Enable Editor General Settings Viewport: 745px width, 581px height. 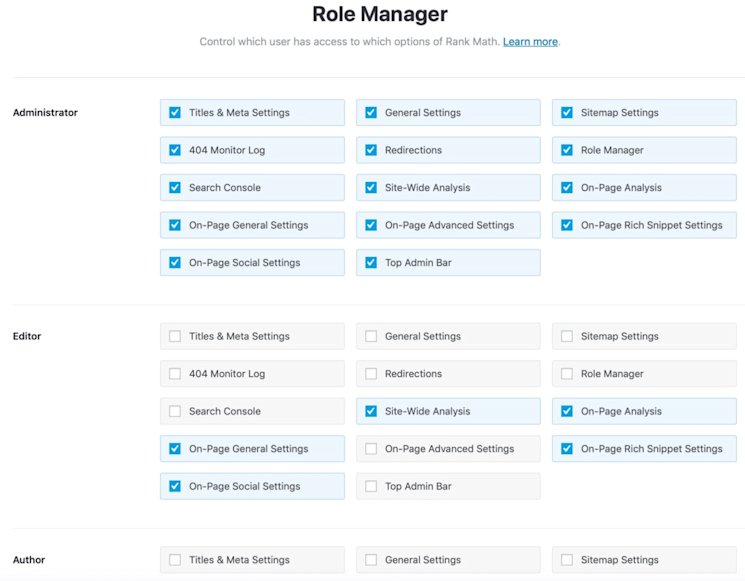click(371, 336)
